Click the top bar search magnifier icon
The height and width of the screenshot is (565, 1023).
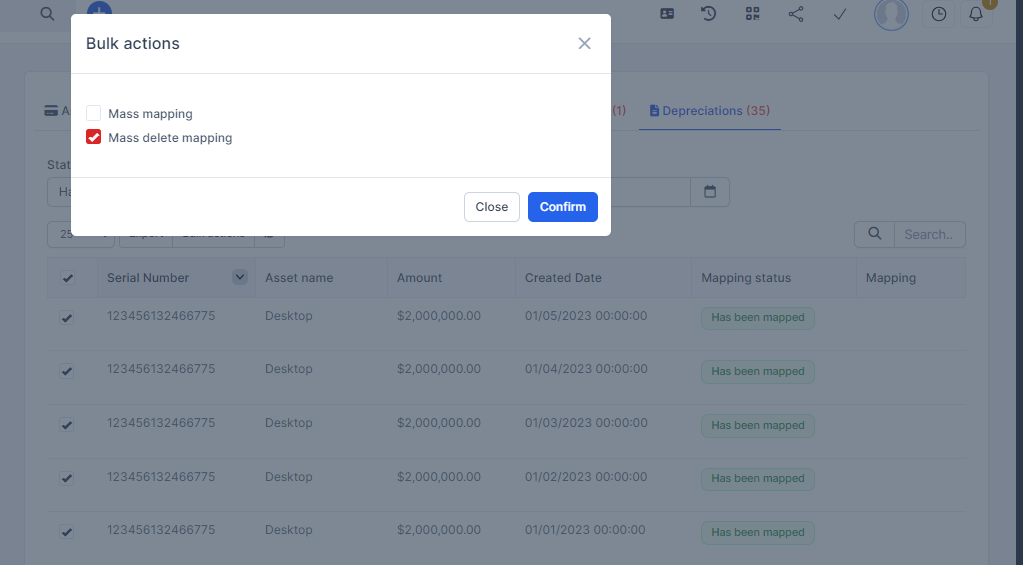[47, 13]
